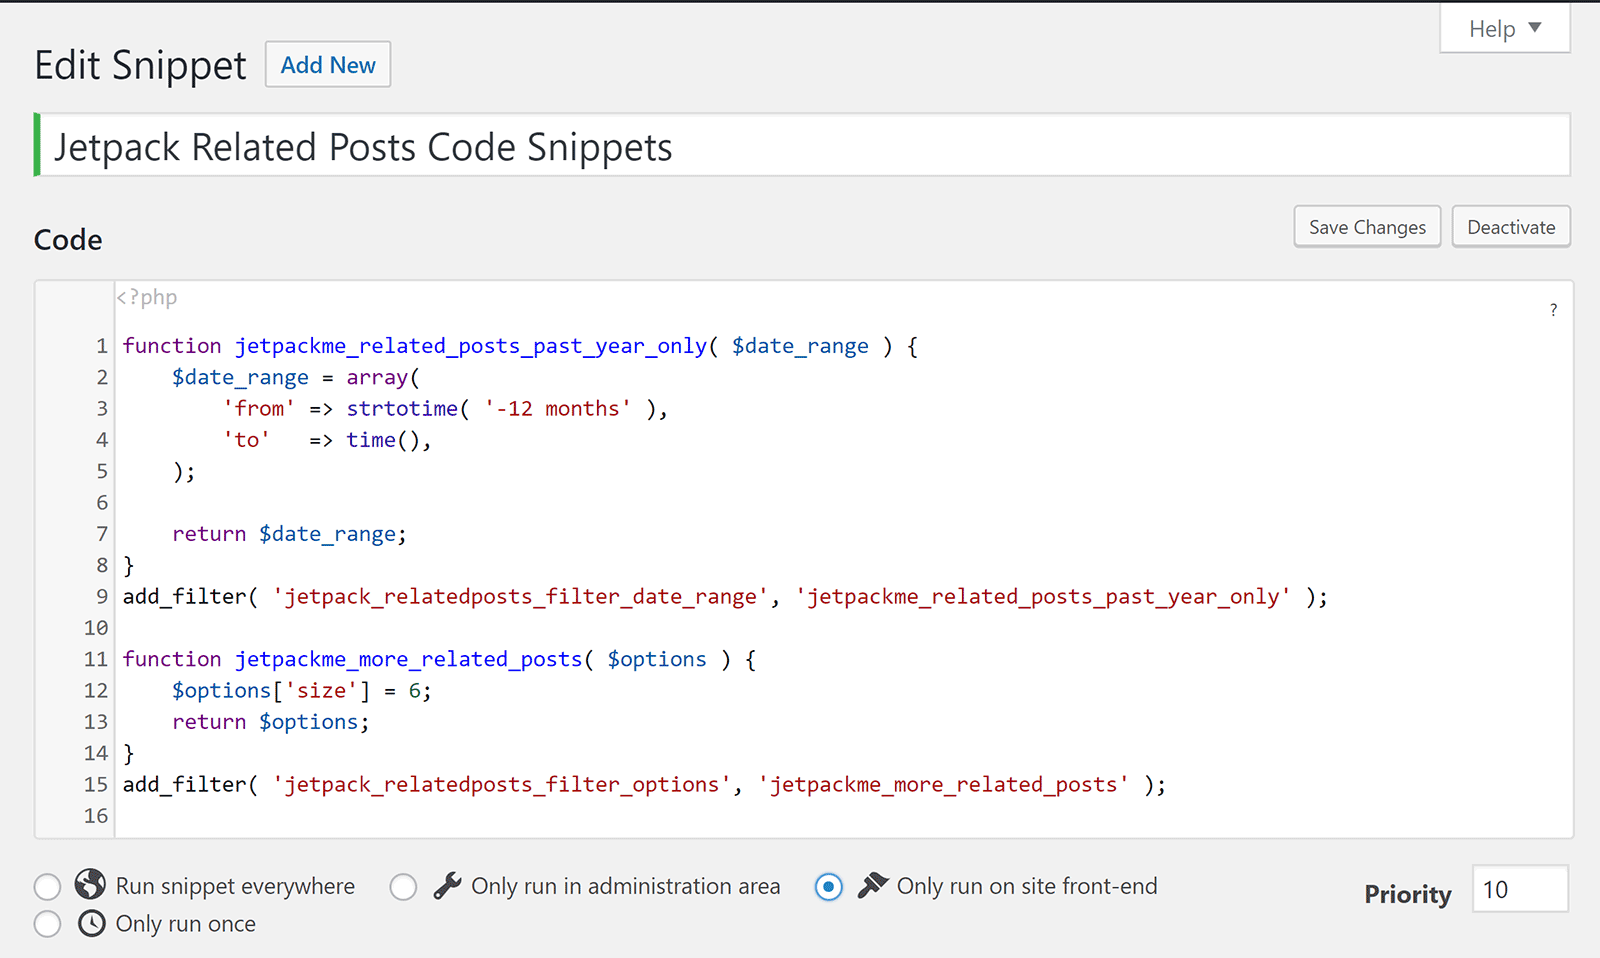Click function name jetpackme_more_related_posts on line 11
Viewport: 1600px width, 958px height.
408,660
